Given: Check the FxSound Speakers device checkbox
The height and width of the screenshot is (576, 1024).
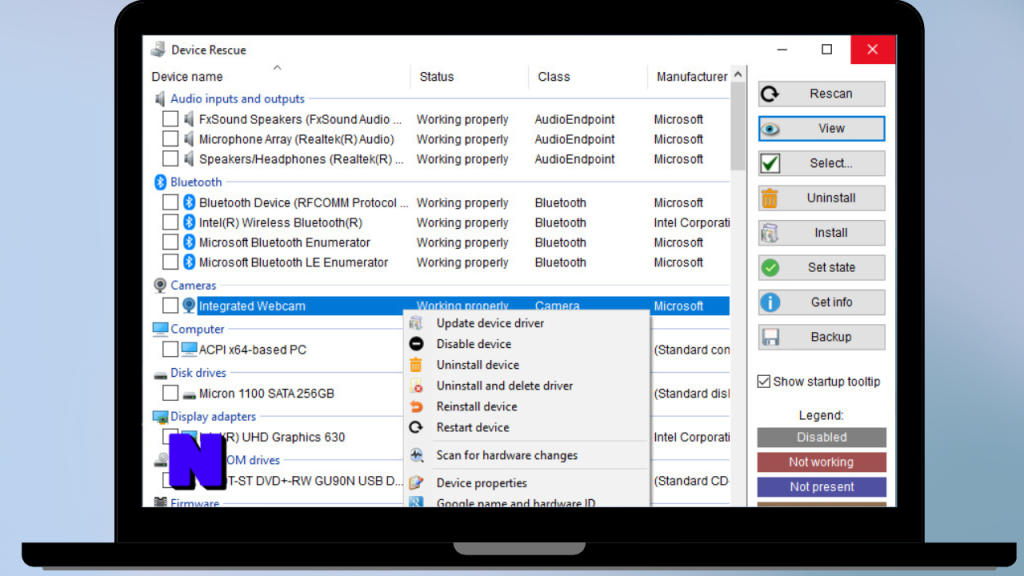Looking at the screenshot, I should [x=170, y=119].
